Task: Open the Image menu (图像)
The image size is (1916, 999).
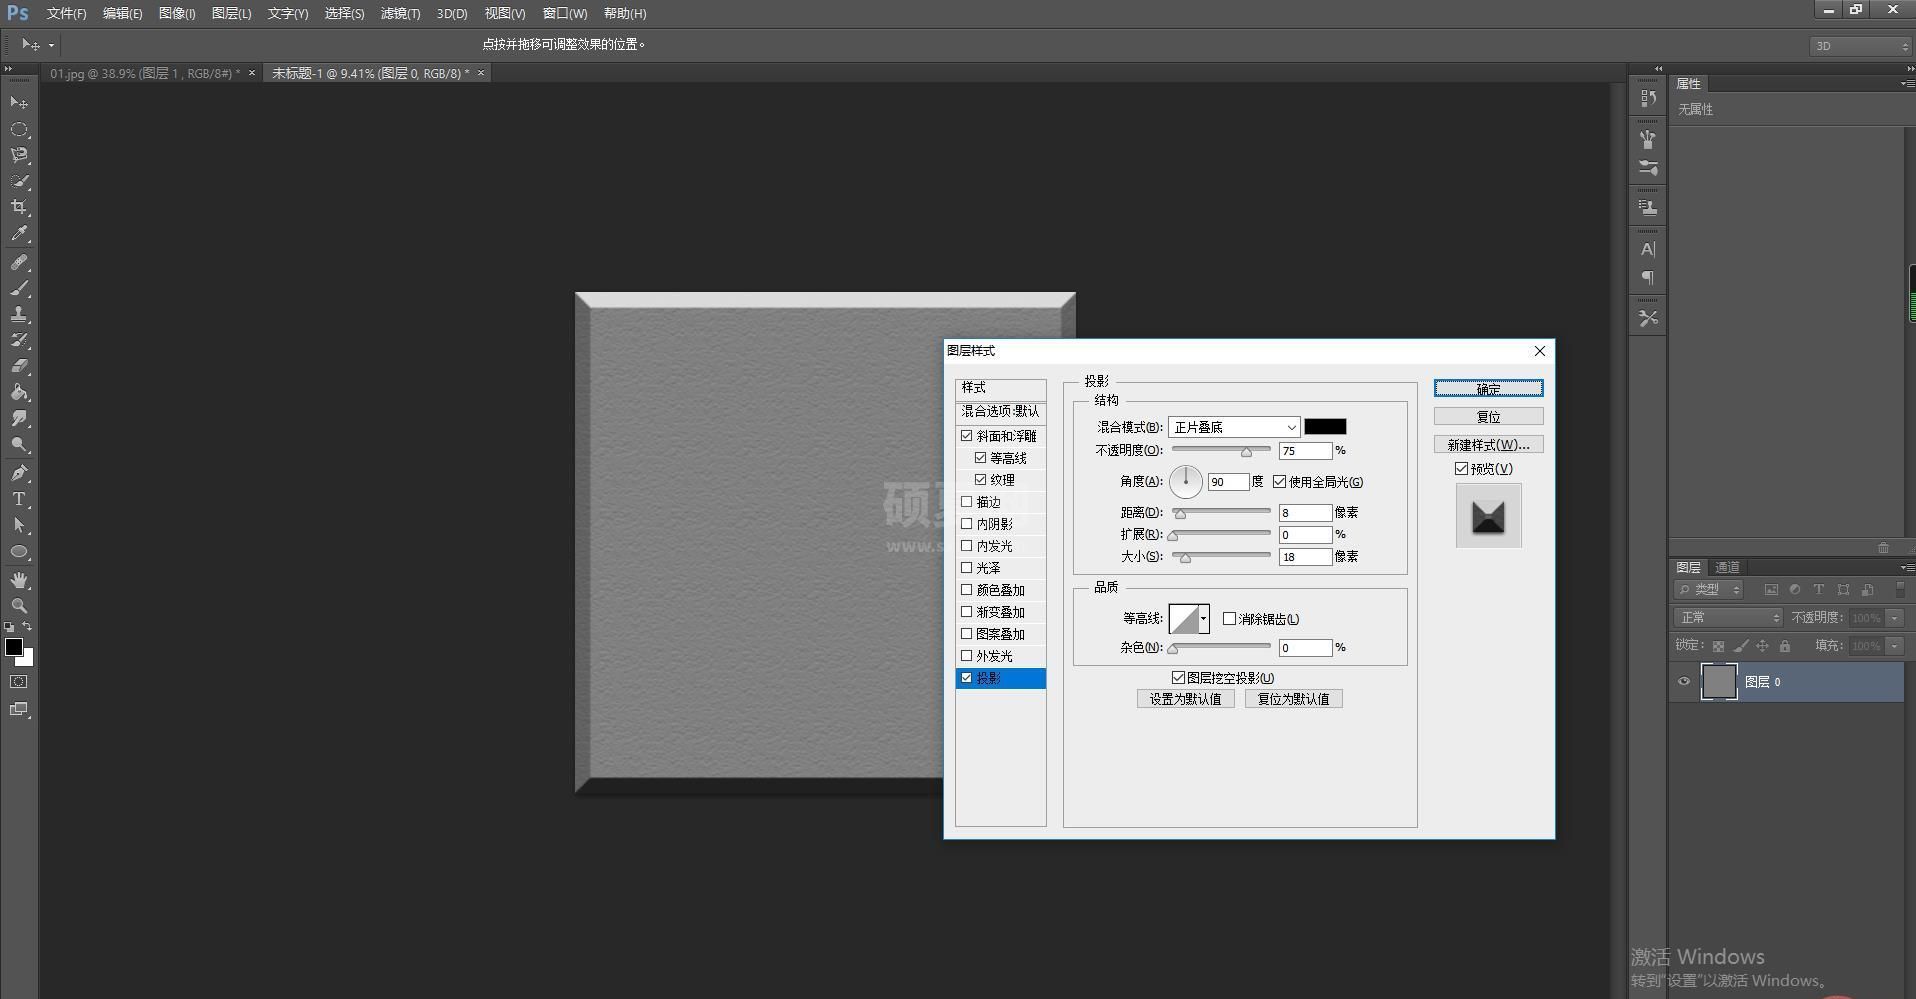Action: (177, 13)
